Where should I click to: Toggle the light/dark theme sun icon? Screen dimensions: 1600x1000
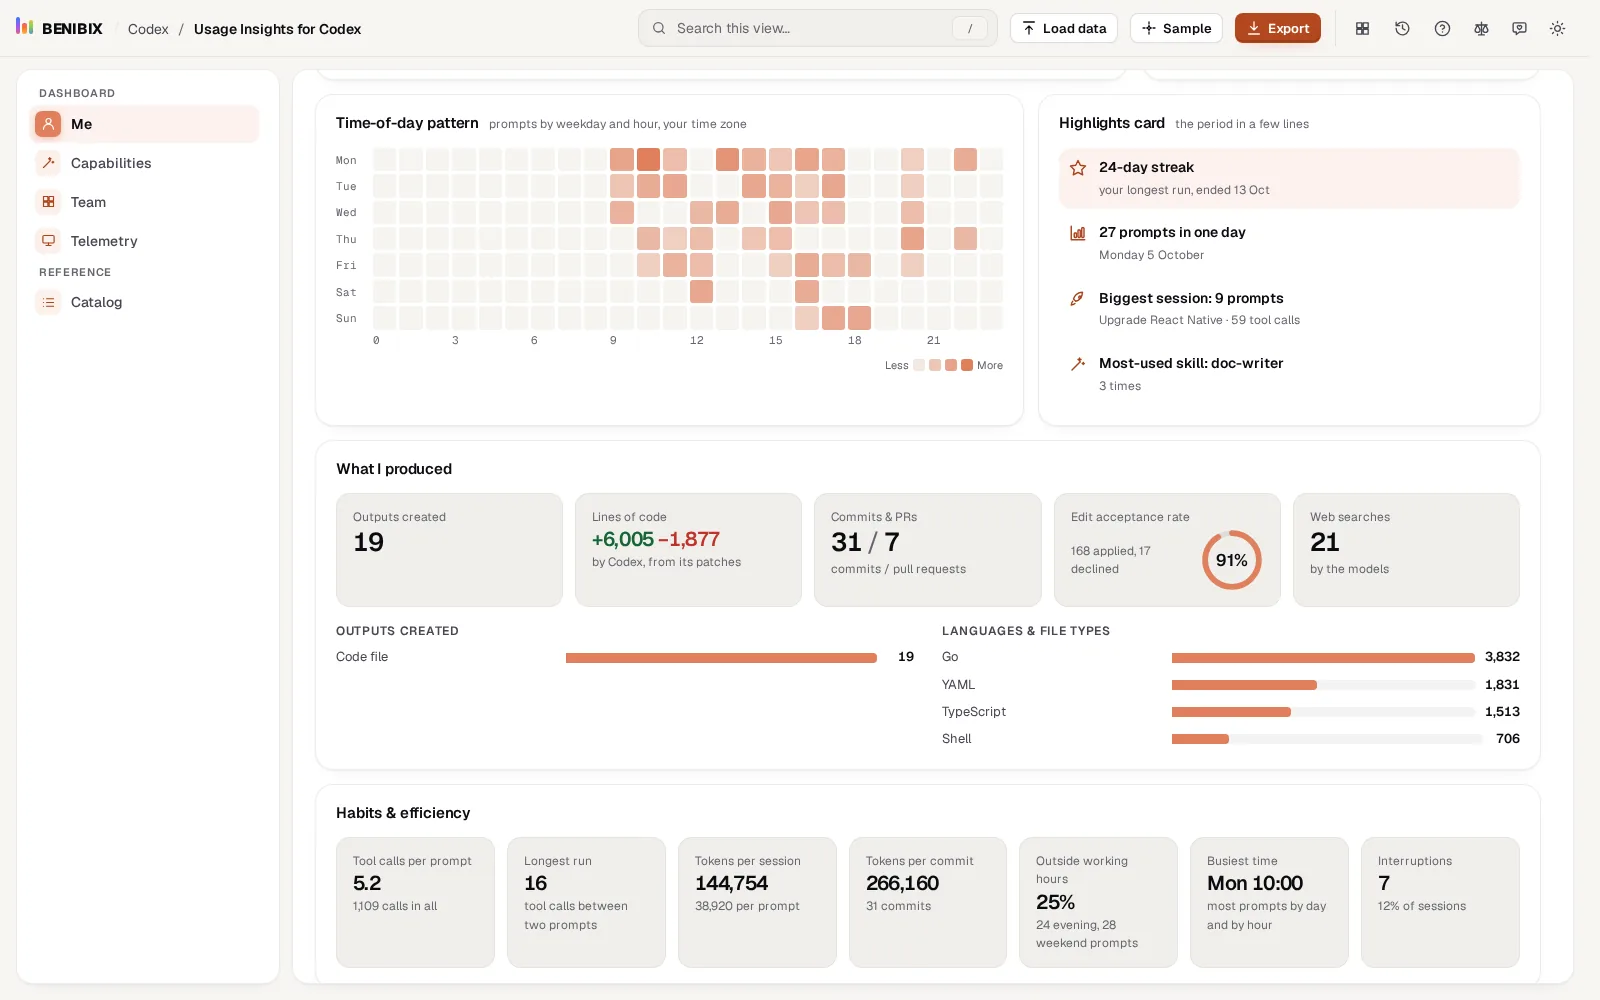pyautogui.click(x=1557, y=28)
